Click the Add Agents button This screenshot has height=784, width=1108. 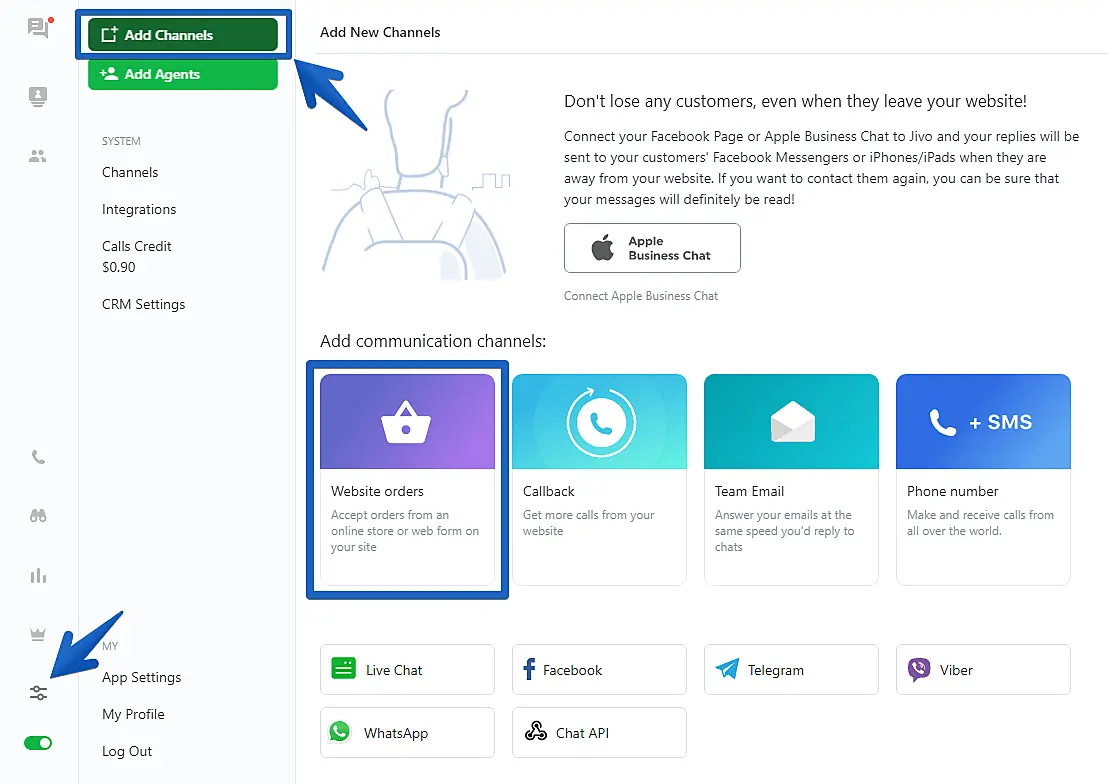tap(182, 74)
